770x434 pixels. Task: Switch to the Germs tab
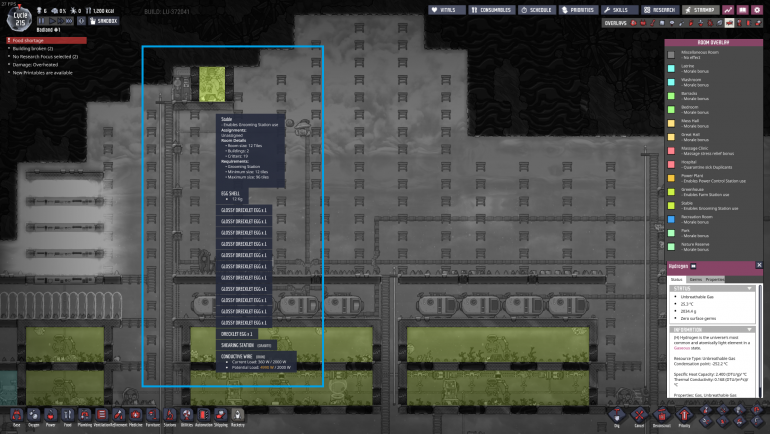696,279
